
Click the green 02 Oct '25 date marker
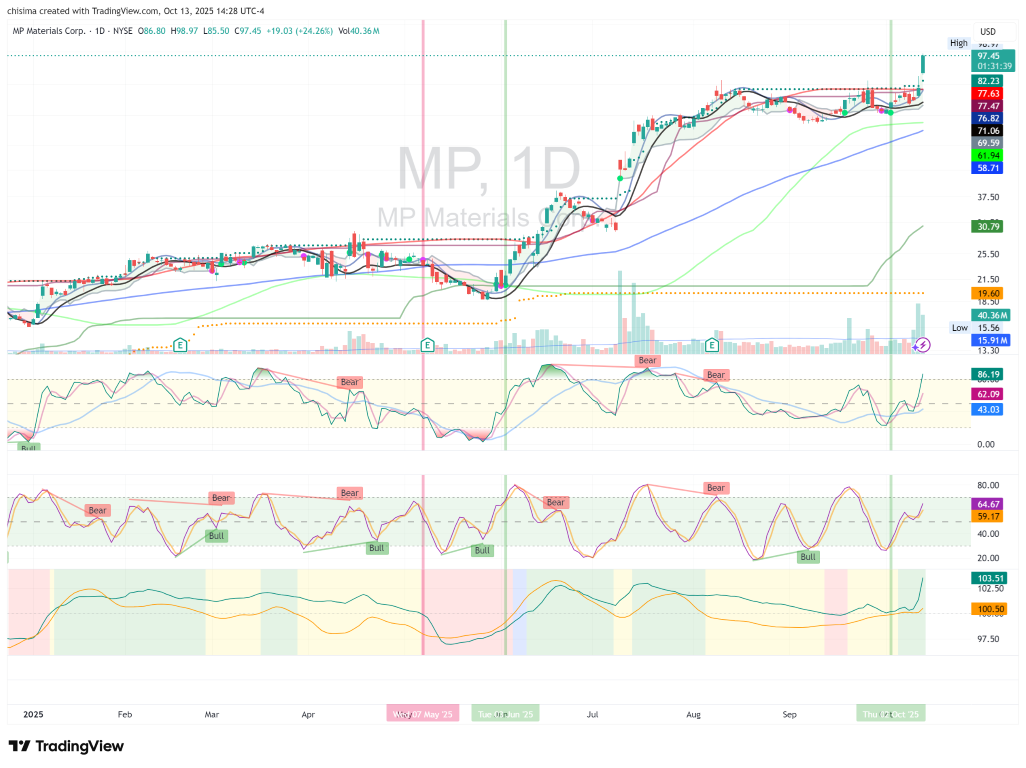point(891,714)
